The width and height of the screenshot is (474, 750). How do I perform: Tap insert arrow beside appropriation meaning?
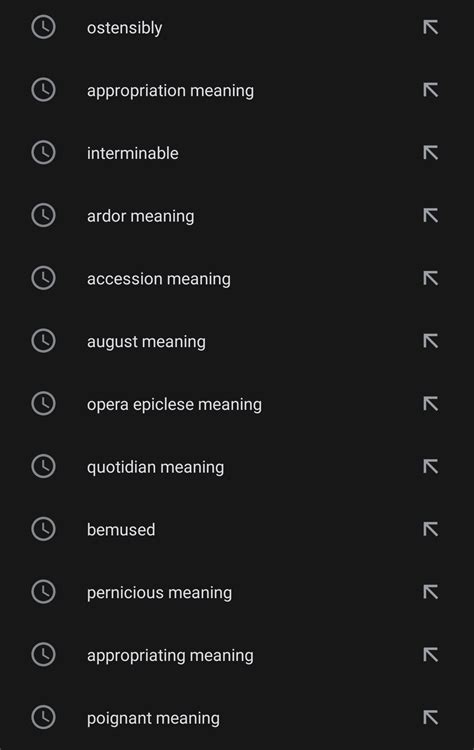[430, 90]
